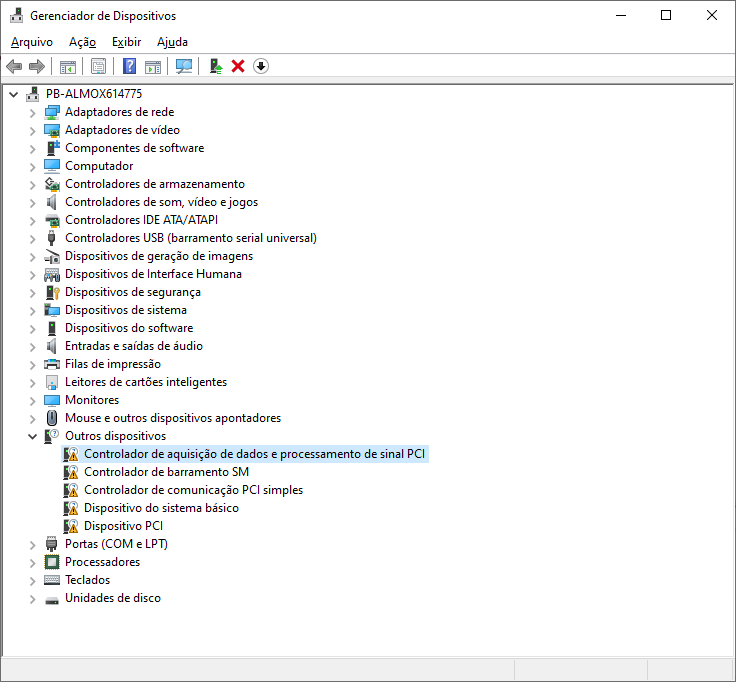This screenshot has height=682, width=736.
Task: Collapse the PB-ALMOX614775 root node
Action: point(14,94)
